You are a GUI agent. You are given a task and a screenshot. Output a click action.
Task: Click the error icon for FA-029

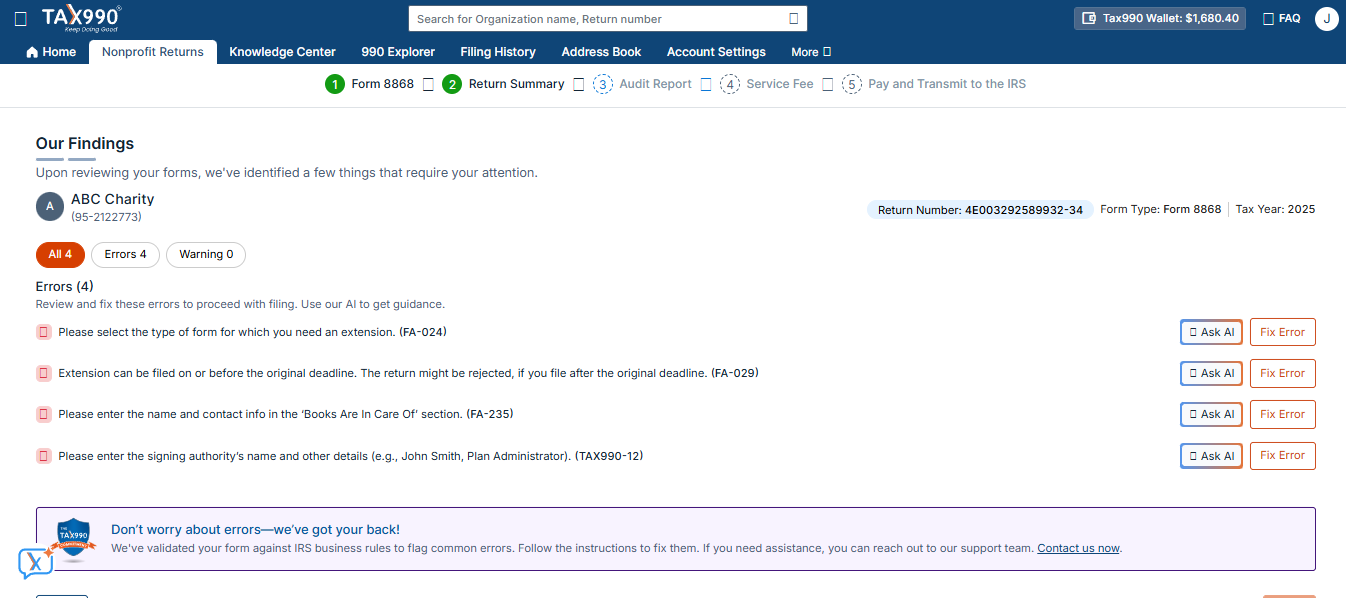(x=44, y=373)
